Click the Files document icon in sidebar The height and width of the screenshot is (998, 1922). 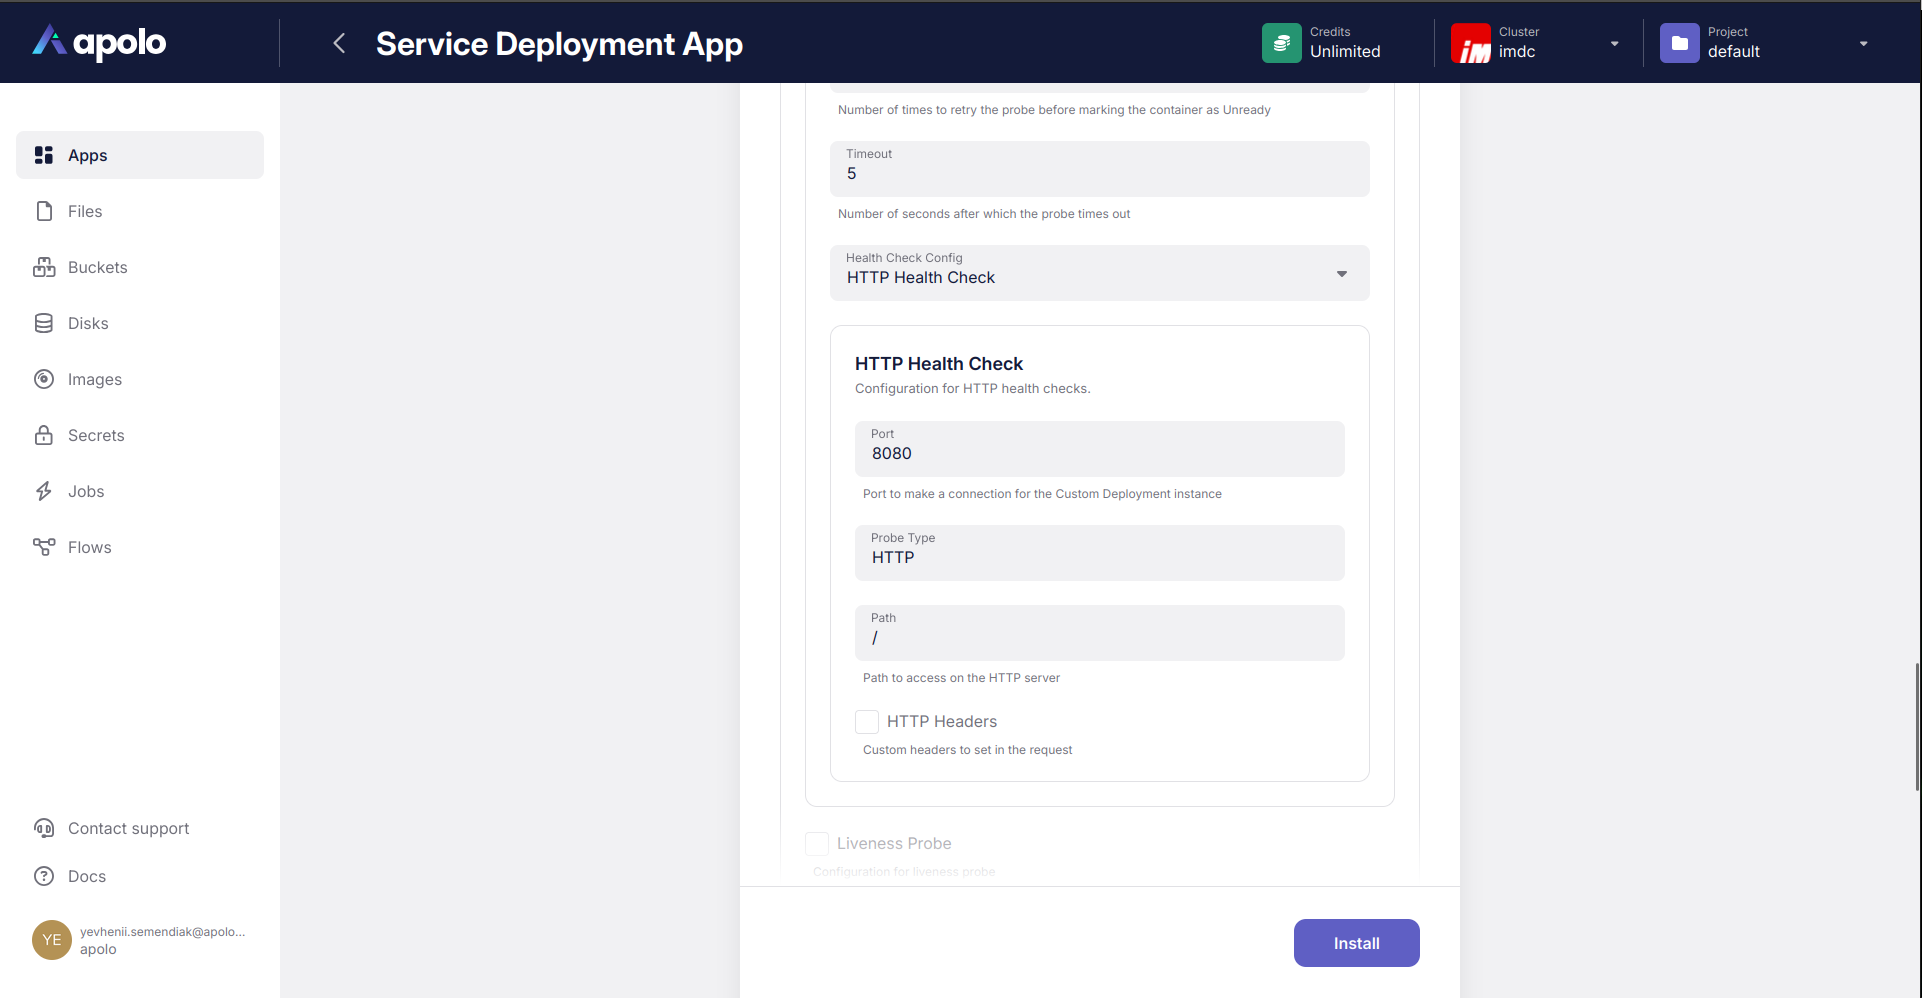44,211
